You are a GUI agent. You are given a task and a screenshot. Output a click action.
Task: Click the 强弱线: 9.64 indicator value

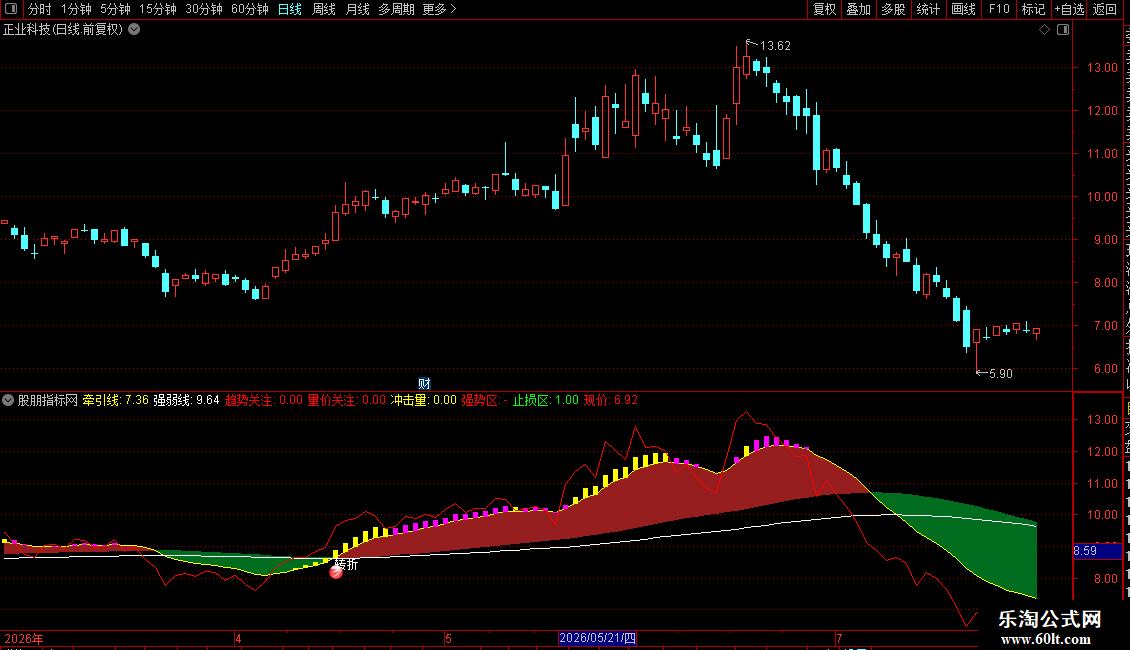point(186,400)
